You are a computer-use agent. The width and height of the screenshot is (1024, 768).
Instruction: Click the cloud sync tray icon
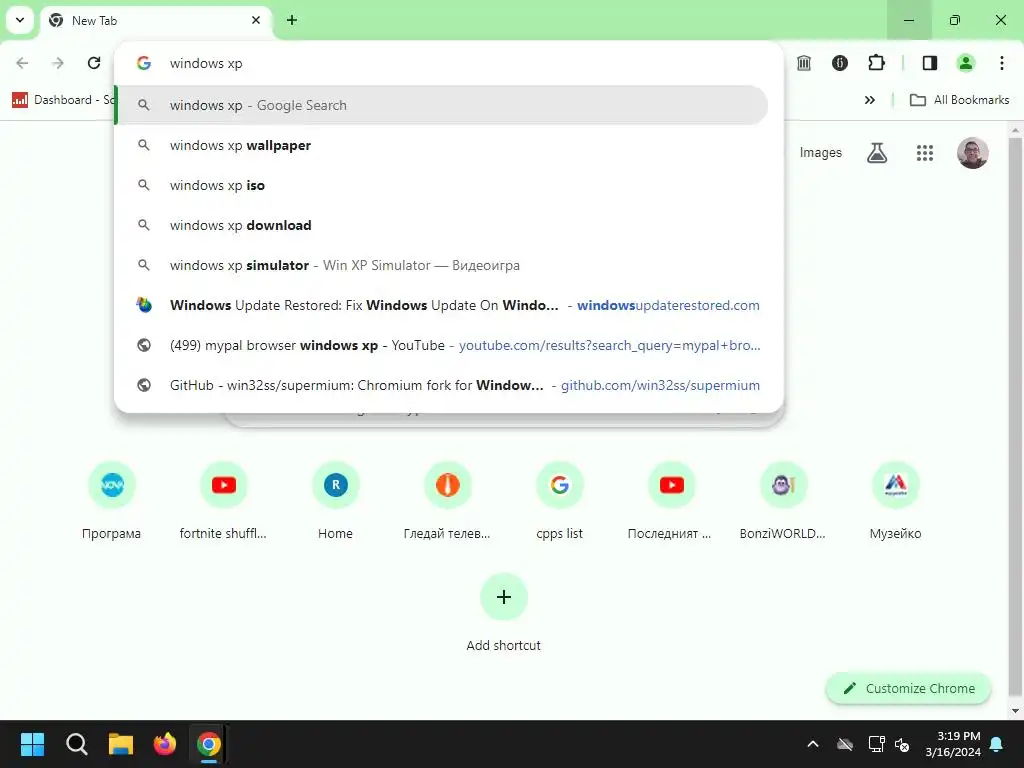(x=845, y=744)
